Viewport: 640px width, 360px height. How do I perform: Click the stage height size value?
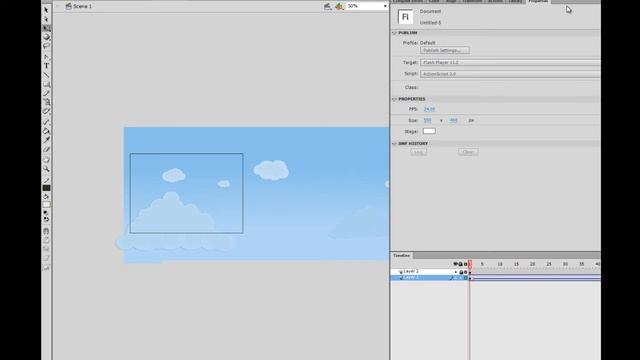tap(453, 120)
